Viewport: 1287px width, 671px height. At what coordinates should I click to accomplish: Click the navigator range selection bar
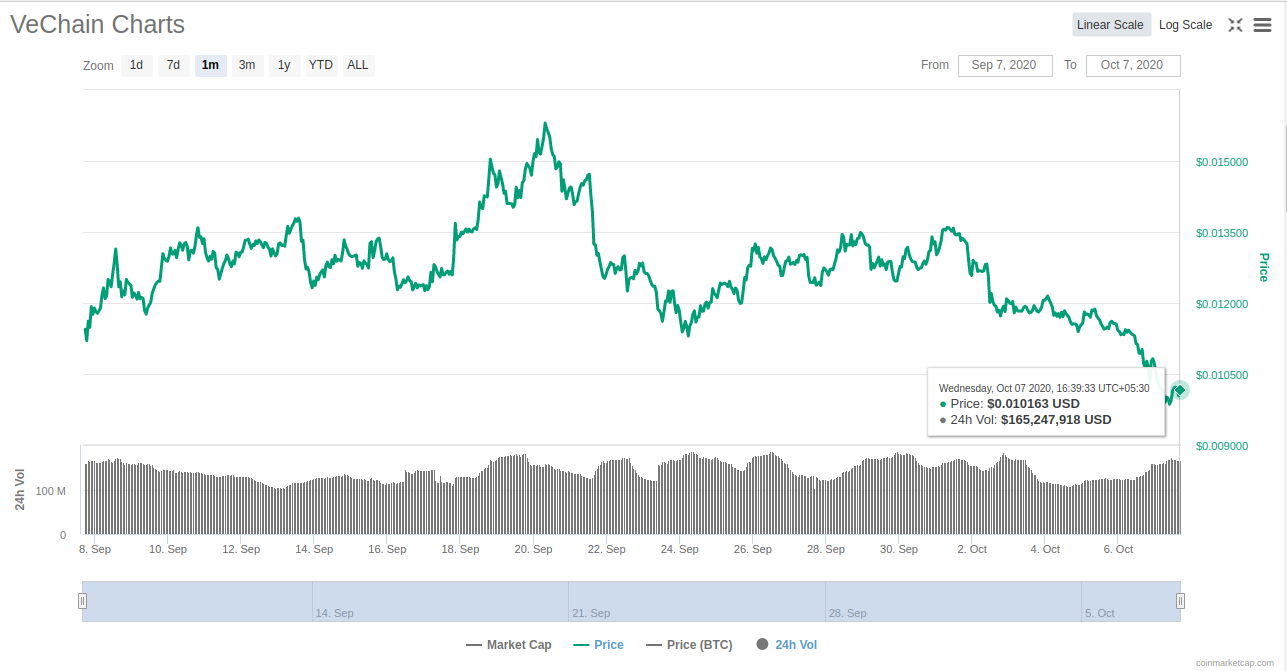coord(631,601)
